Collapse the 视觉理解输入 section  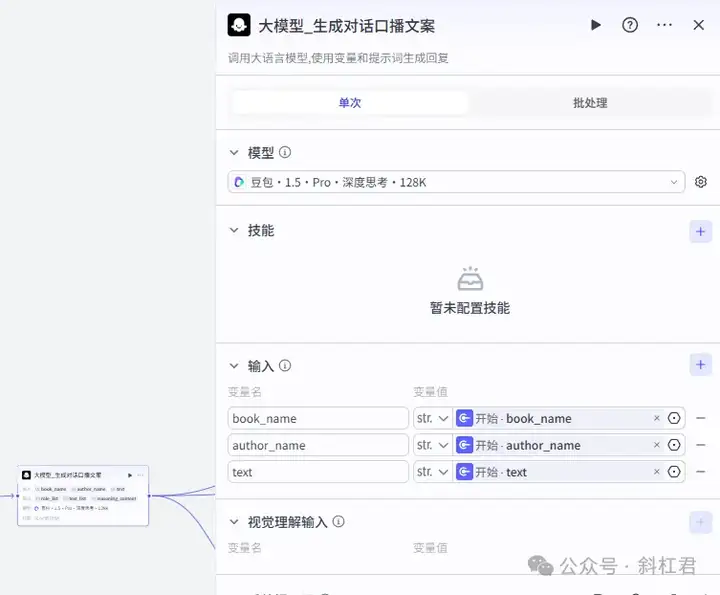(234, 522)
